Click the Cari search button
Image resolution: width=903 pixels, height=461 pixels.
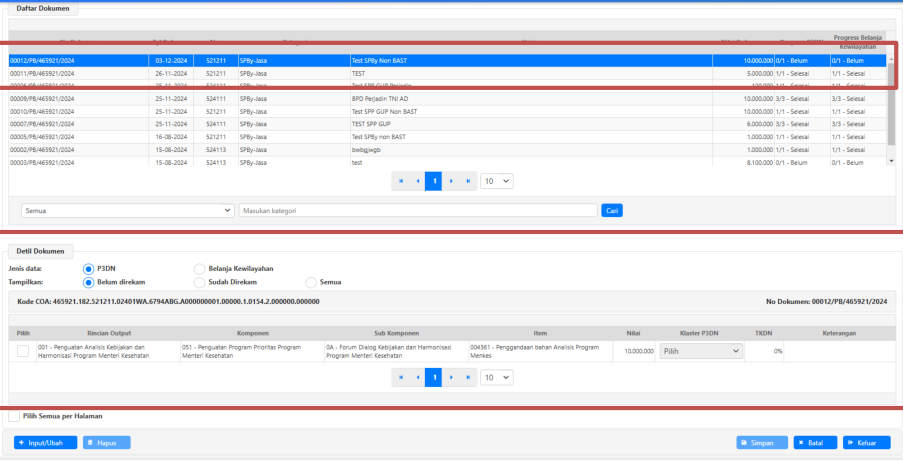pyautogui.click(x=612, y=211)
